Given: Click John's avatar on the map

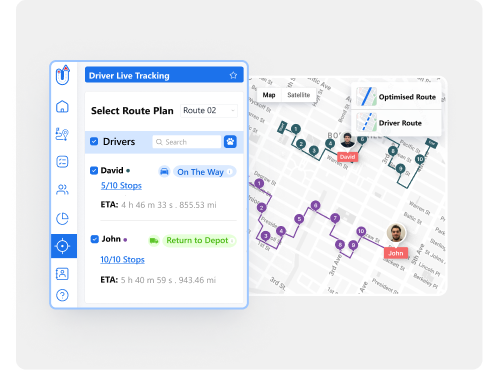Looking at the screenshot, I should coord(396,233).
